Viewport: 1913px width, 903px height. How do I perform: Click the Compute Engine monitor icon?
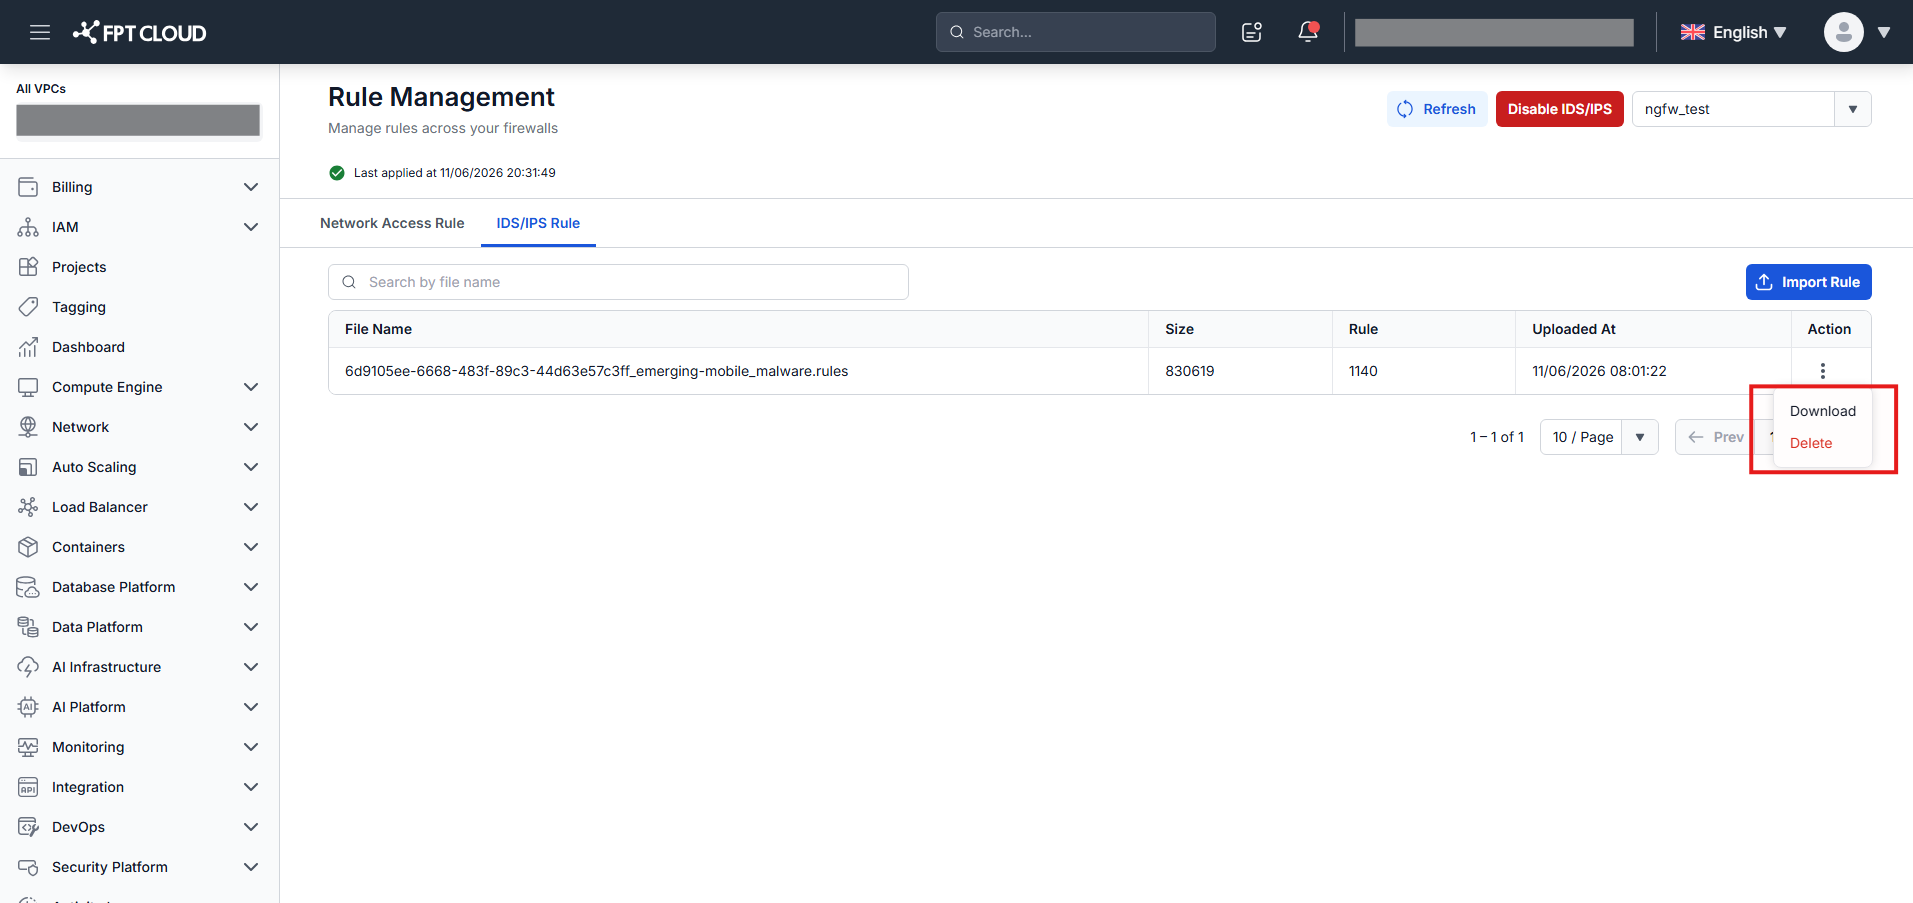coord(28,387)
